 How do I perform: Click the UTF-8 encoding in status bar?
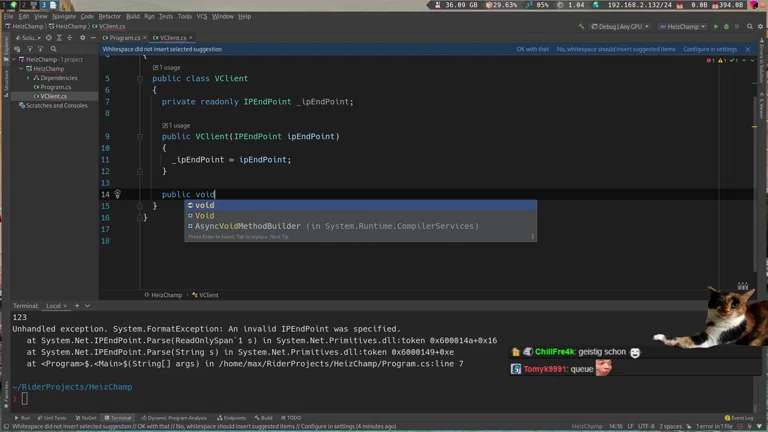pyautogui.click(x=646, y=426)
